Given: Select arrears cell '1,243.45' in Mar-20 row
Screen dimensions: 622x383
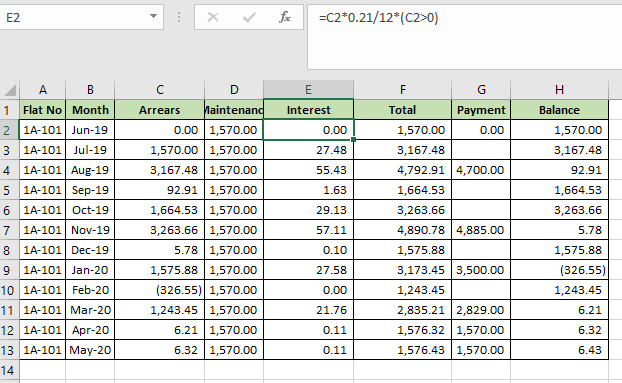Looking at the screenshot, I should (159, 310).
